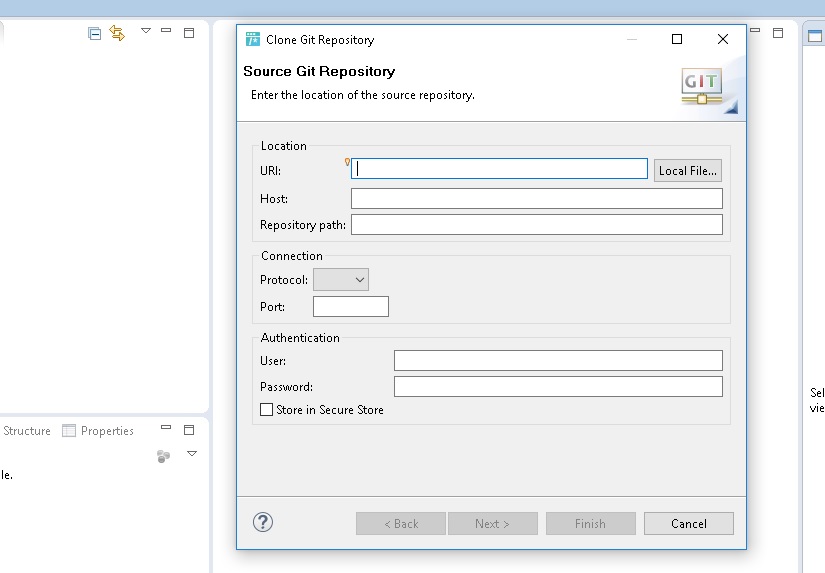Focus the Port input field
The height and width of the screenshot is (573, 825).
[351, 307]
